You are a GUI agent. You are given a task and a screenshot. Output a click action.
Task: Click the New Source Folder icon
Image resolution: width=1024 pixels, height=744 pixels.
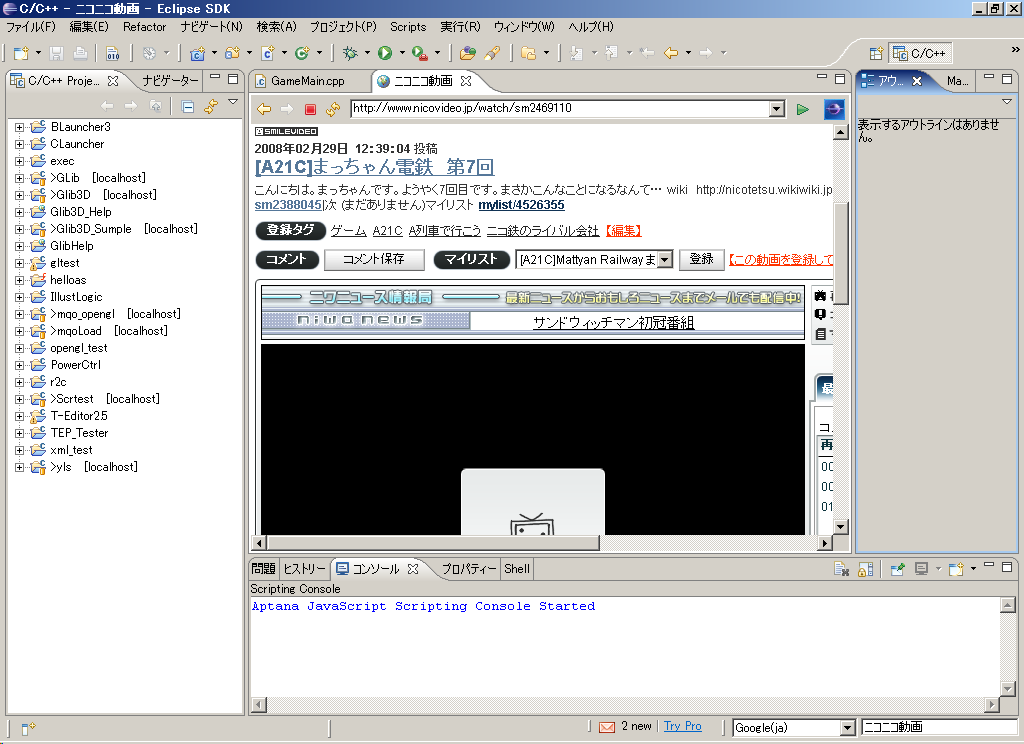coord(232,53)
